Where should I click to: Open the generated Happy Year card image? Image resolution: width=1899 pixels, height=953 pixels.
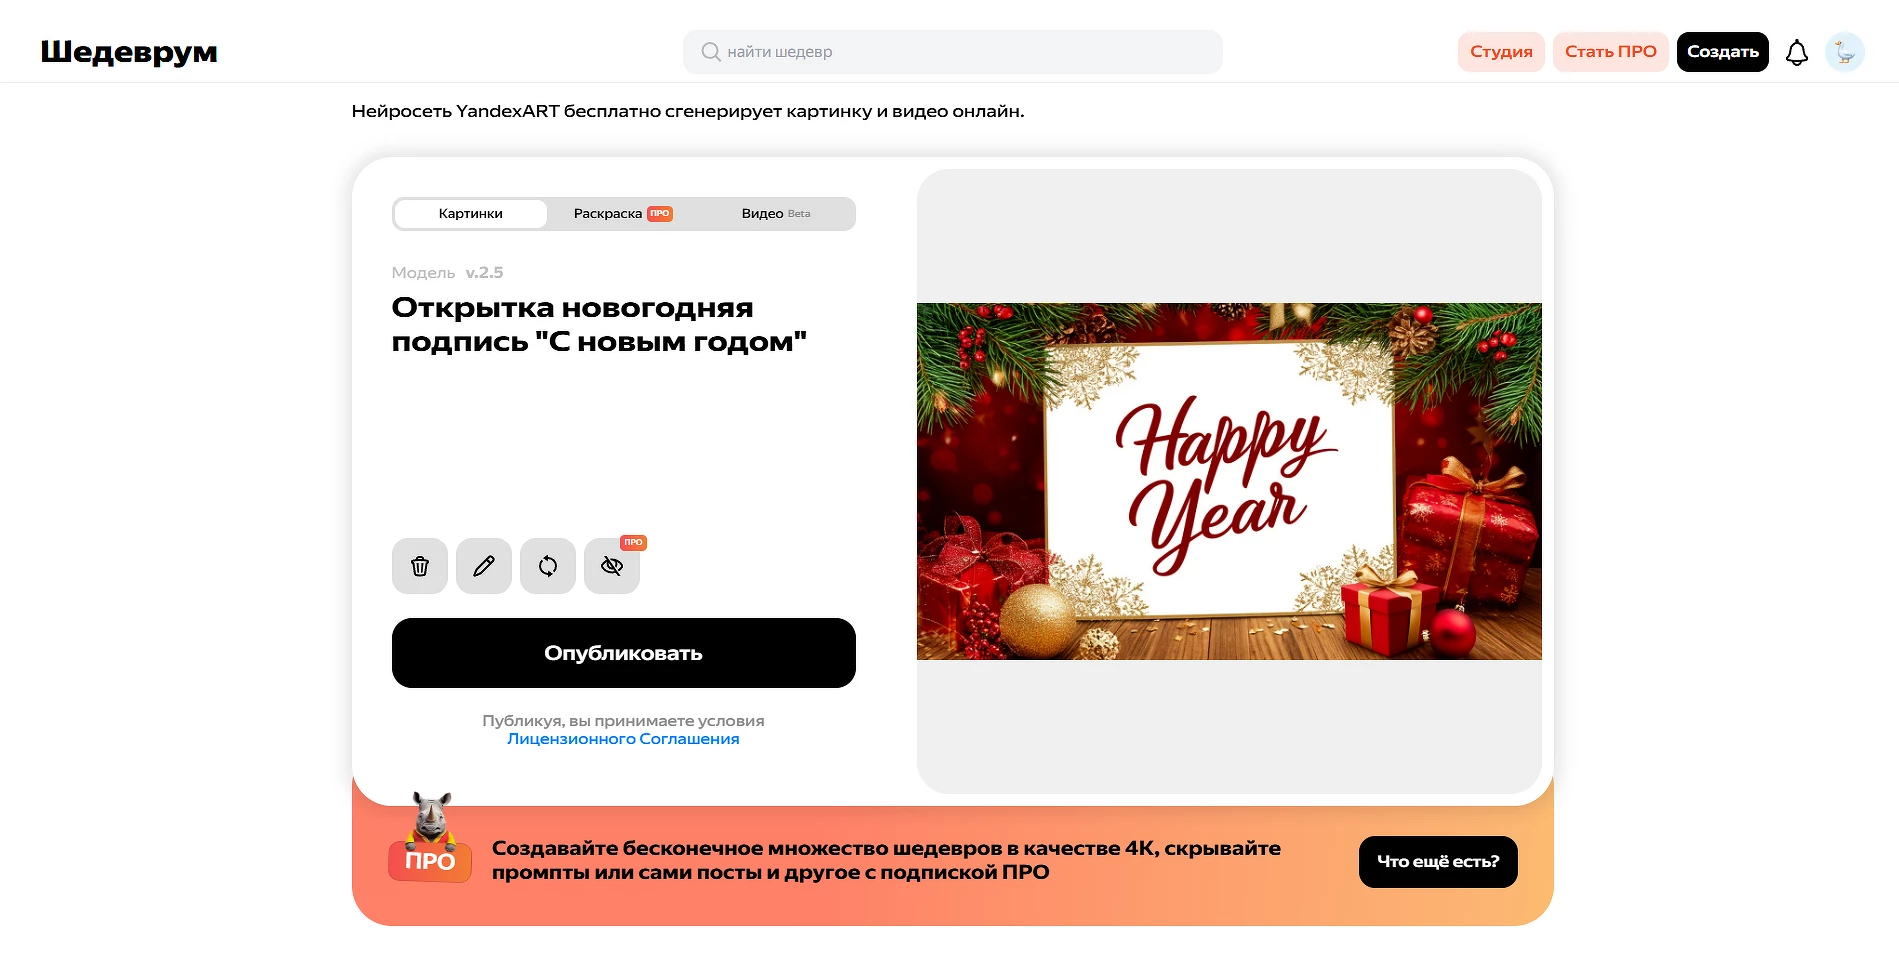tap(1229, 481)
